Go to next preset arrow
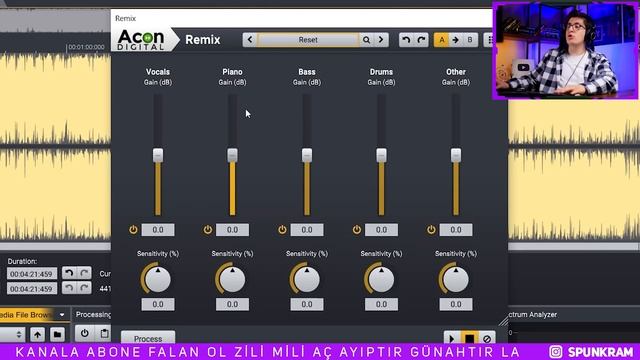Viewport: 640px width, 360px height. coord(381,40)
